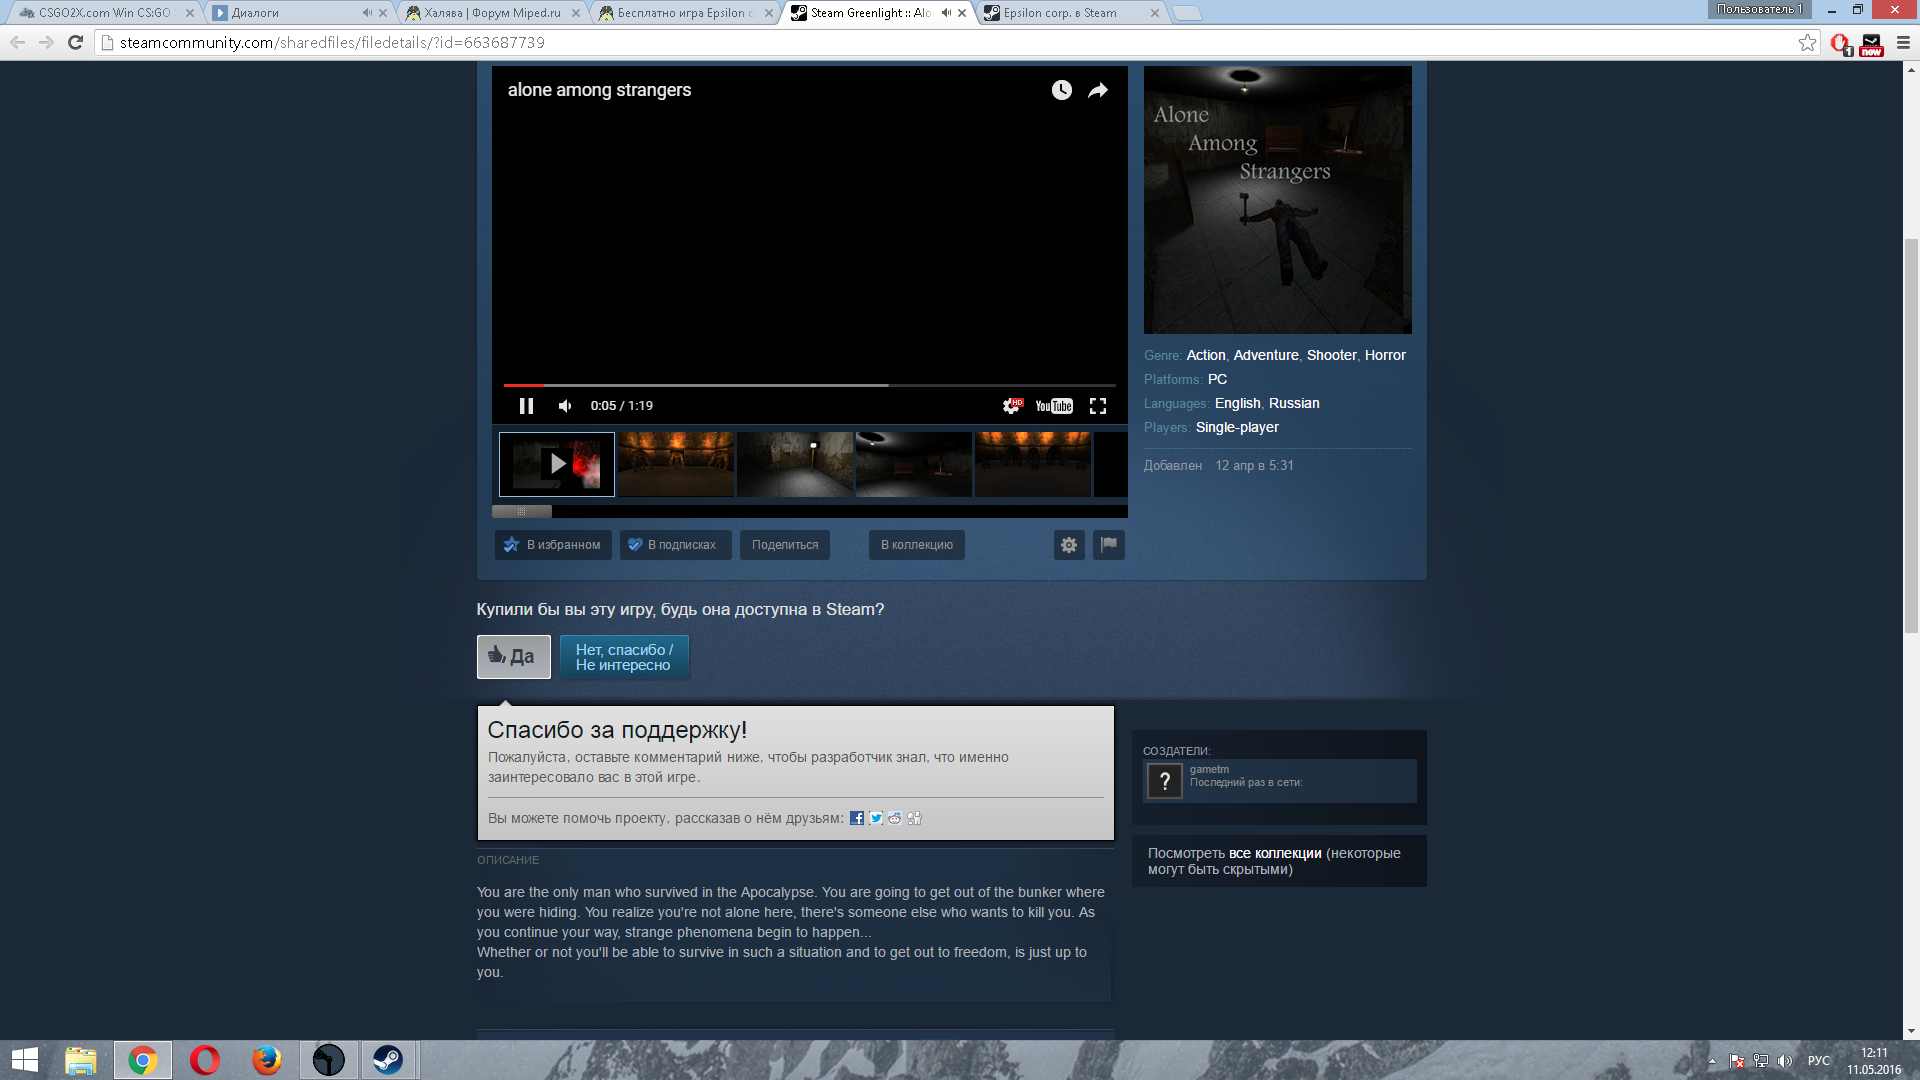Share the project on Facebook
Image resolution: width=1920 pixels, height=1080 pixels.
857,818
